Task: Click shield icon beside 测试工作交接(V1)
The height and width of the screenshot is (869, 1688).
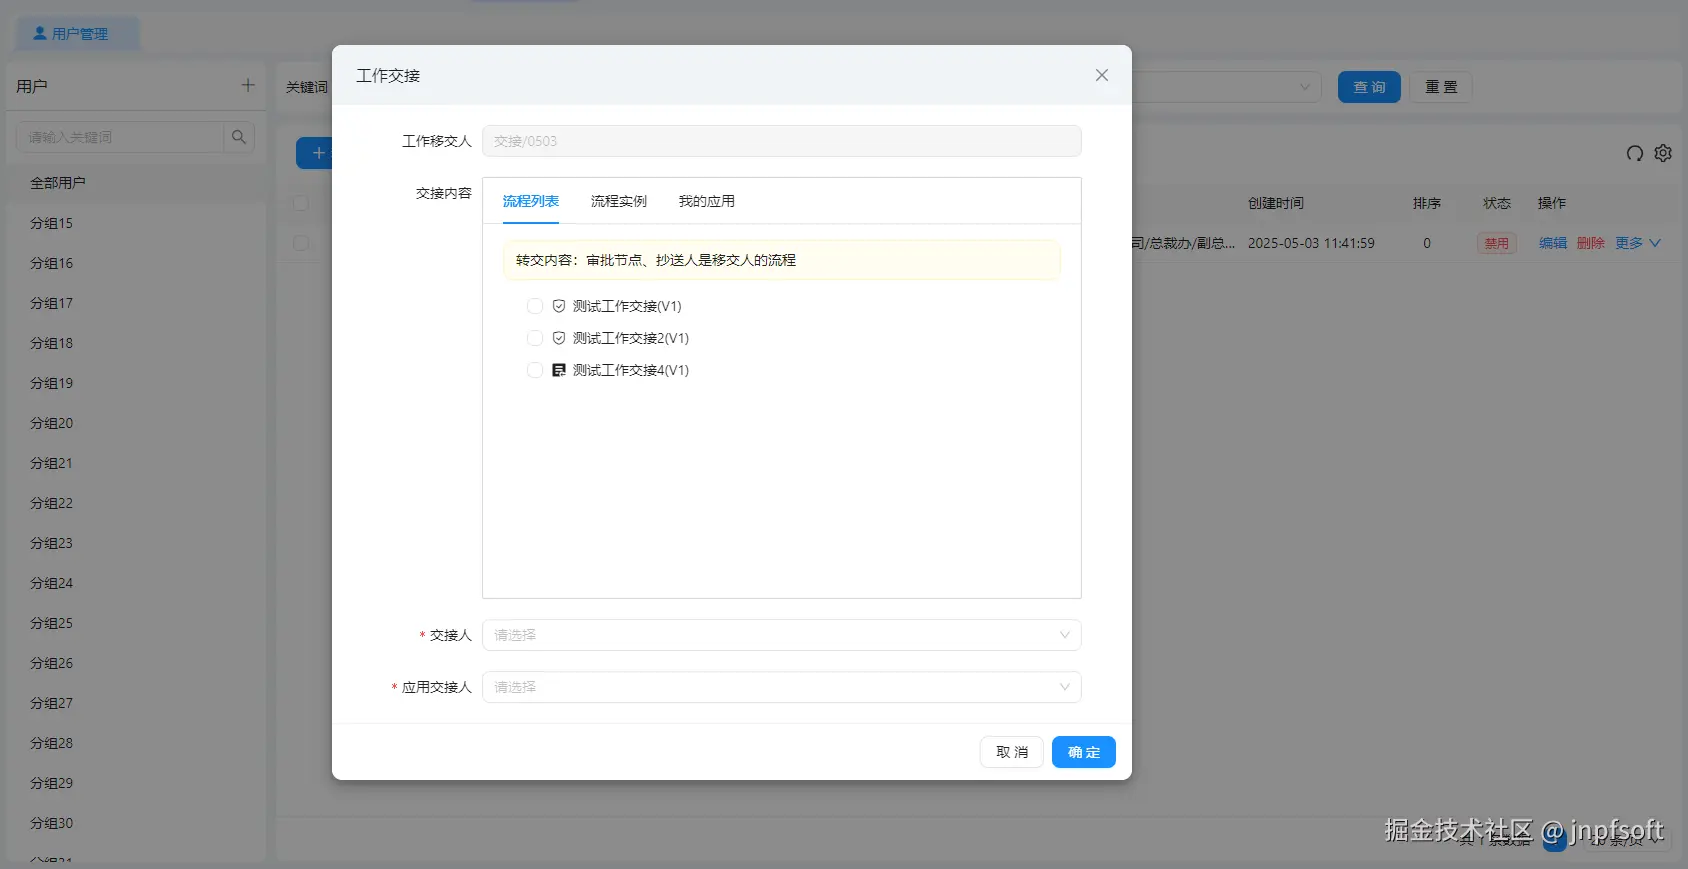Action: (559, 306)
